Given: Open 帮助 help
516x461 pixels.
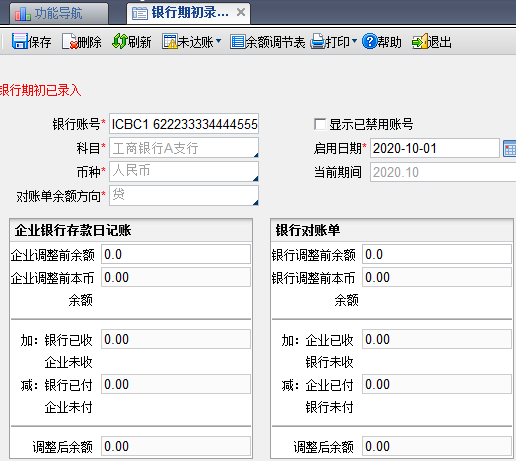Looking at the screenshot, I should pyautogui.click(x=382, y=42).
